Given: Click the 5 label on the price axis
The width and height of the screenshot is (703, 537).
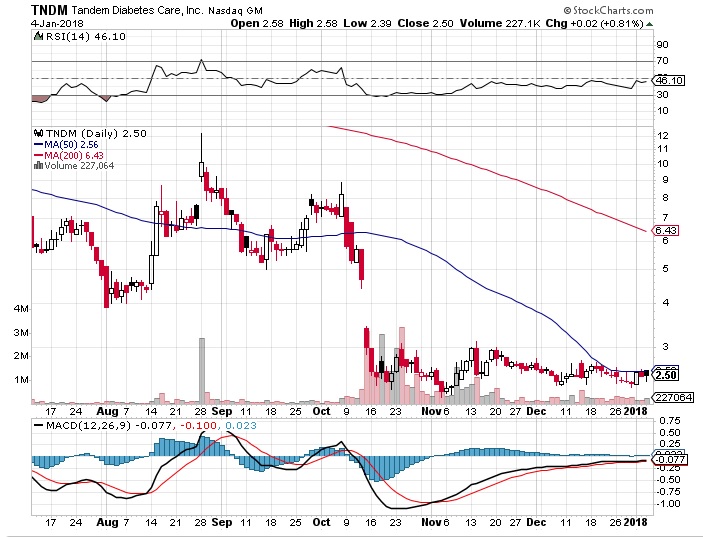Looking at the screenshot, I should click(665, 269).
